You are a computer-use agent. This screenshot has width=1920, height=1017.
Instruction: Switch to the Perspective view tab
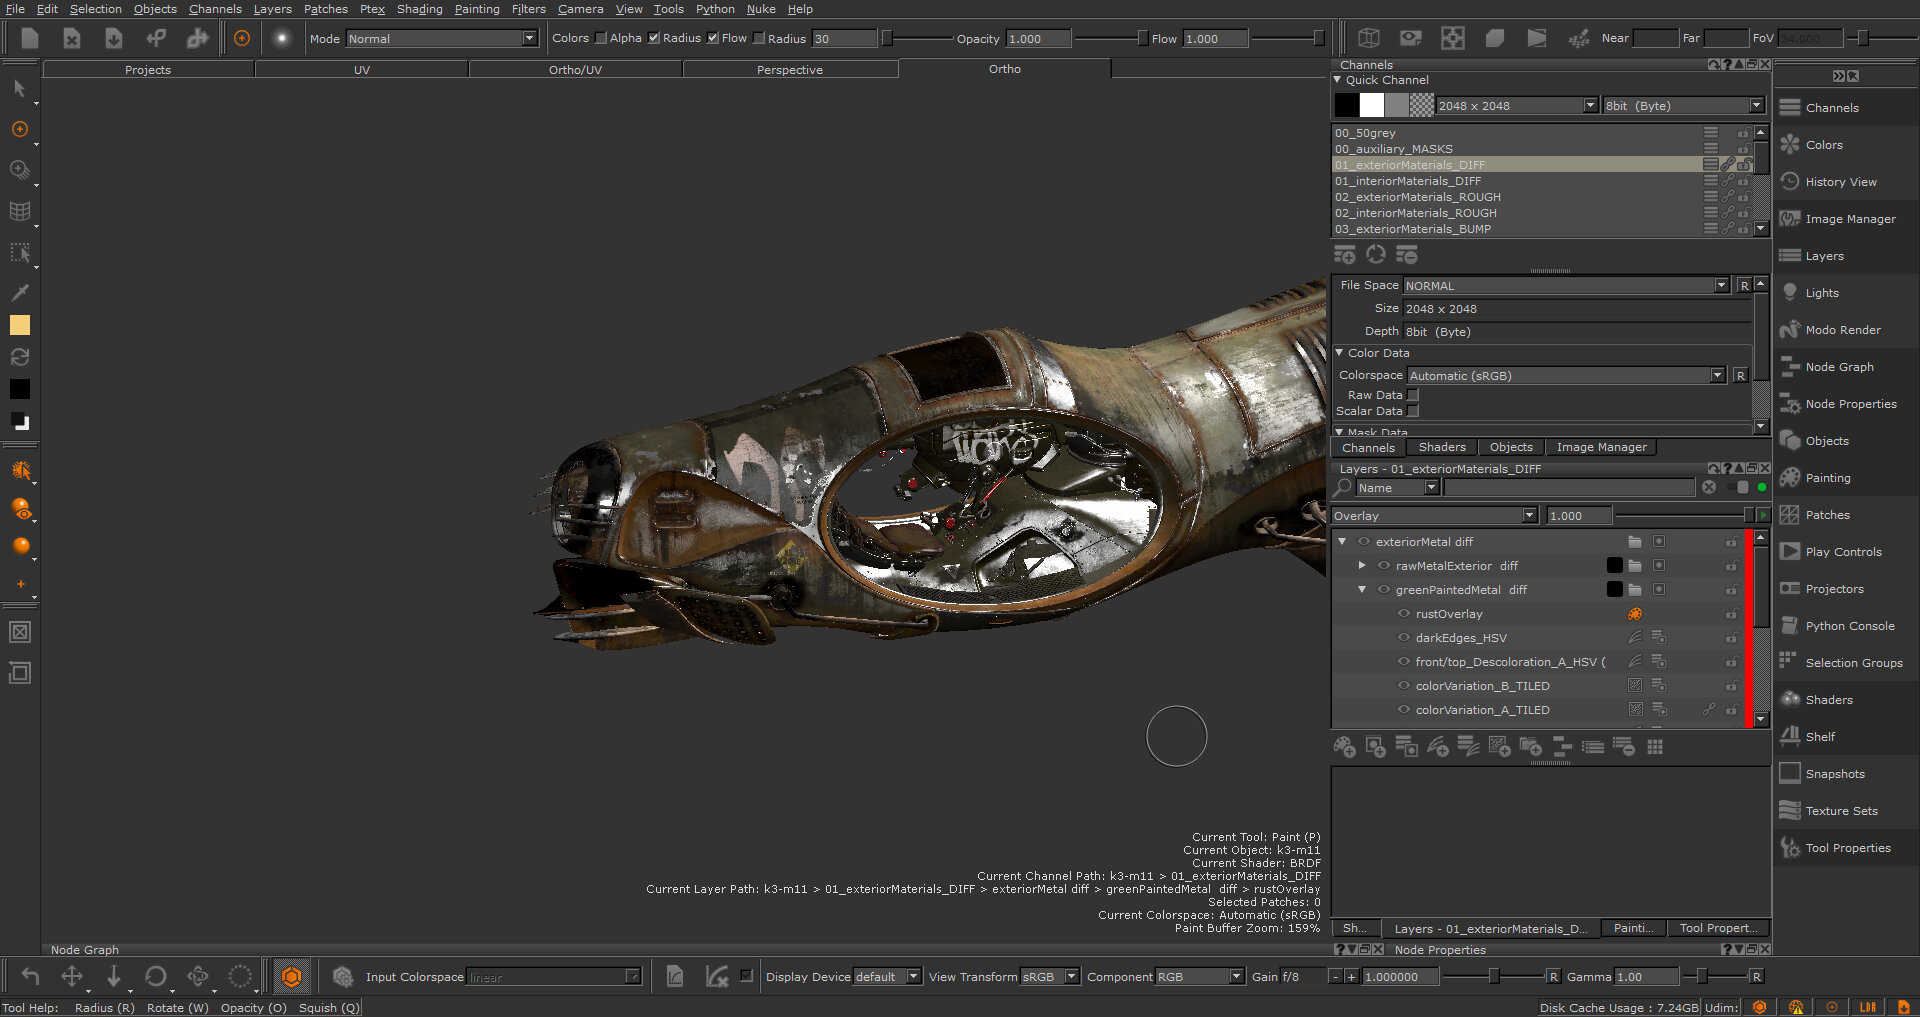(789, 70)
